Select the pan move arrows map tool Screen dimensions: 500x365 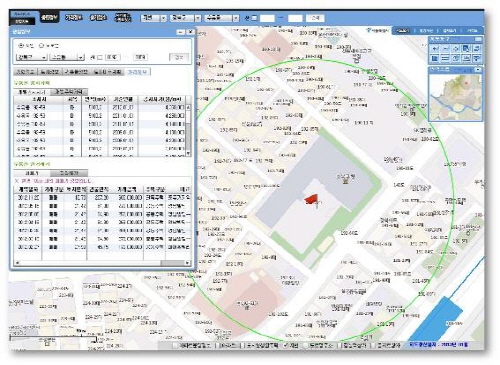[x=456, y=49]
